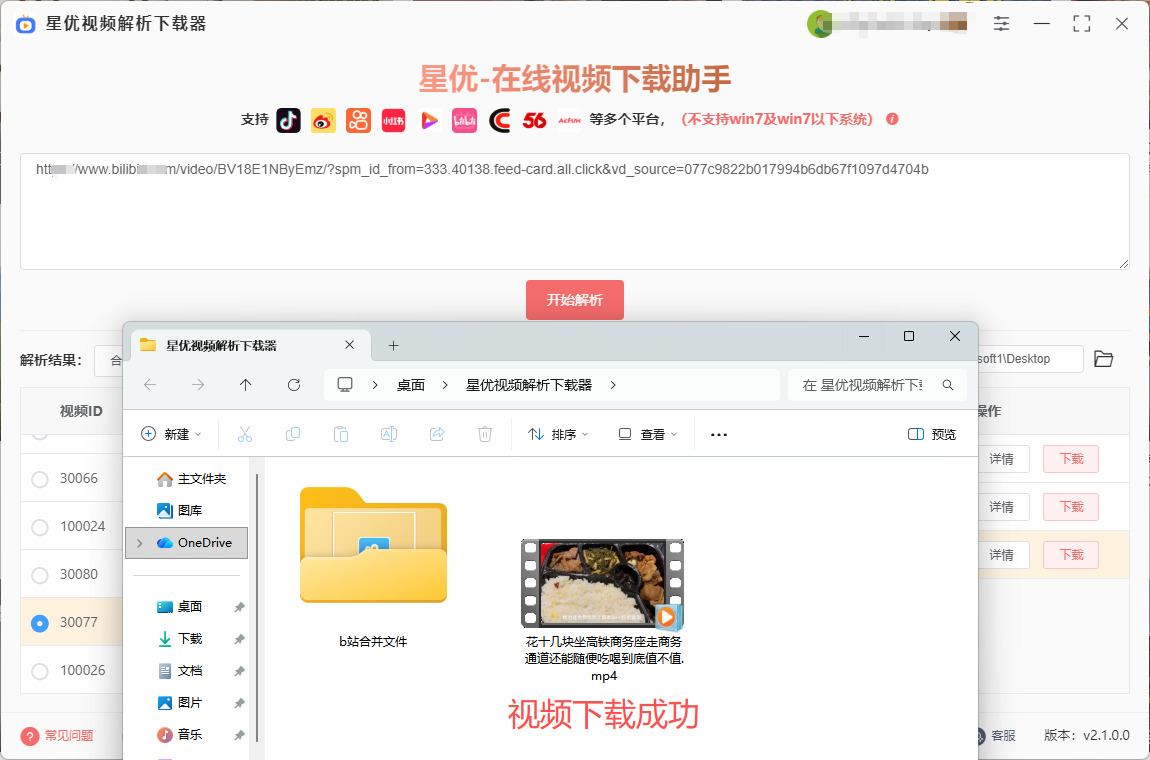Close the 星优视频解析下载器 Explorer tab
The width and height of the screenshot is (1150, 760).
coord(350,345)
